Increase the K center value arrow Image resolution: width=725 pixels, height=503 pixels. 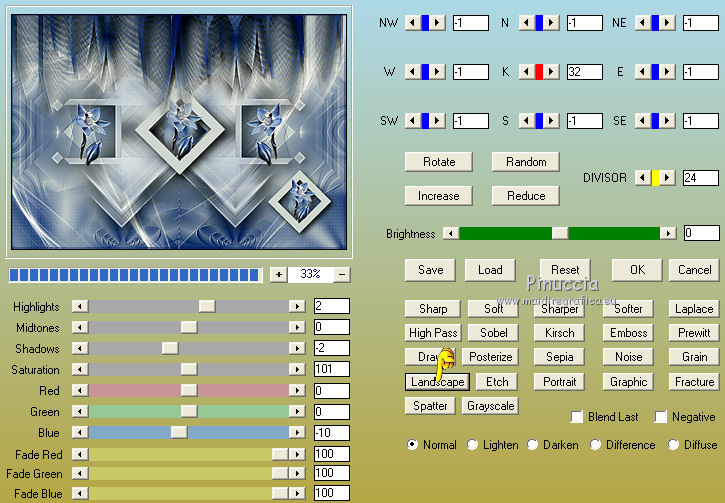551,72
